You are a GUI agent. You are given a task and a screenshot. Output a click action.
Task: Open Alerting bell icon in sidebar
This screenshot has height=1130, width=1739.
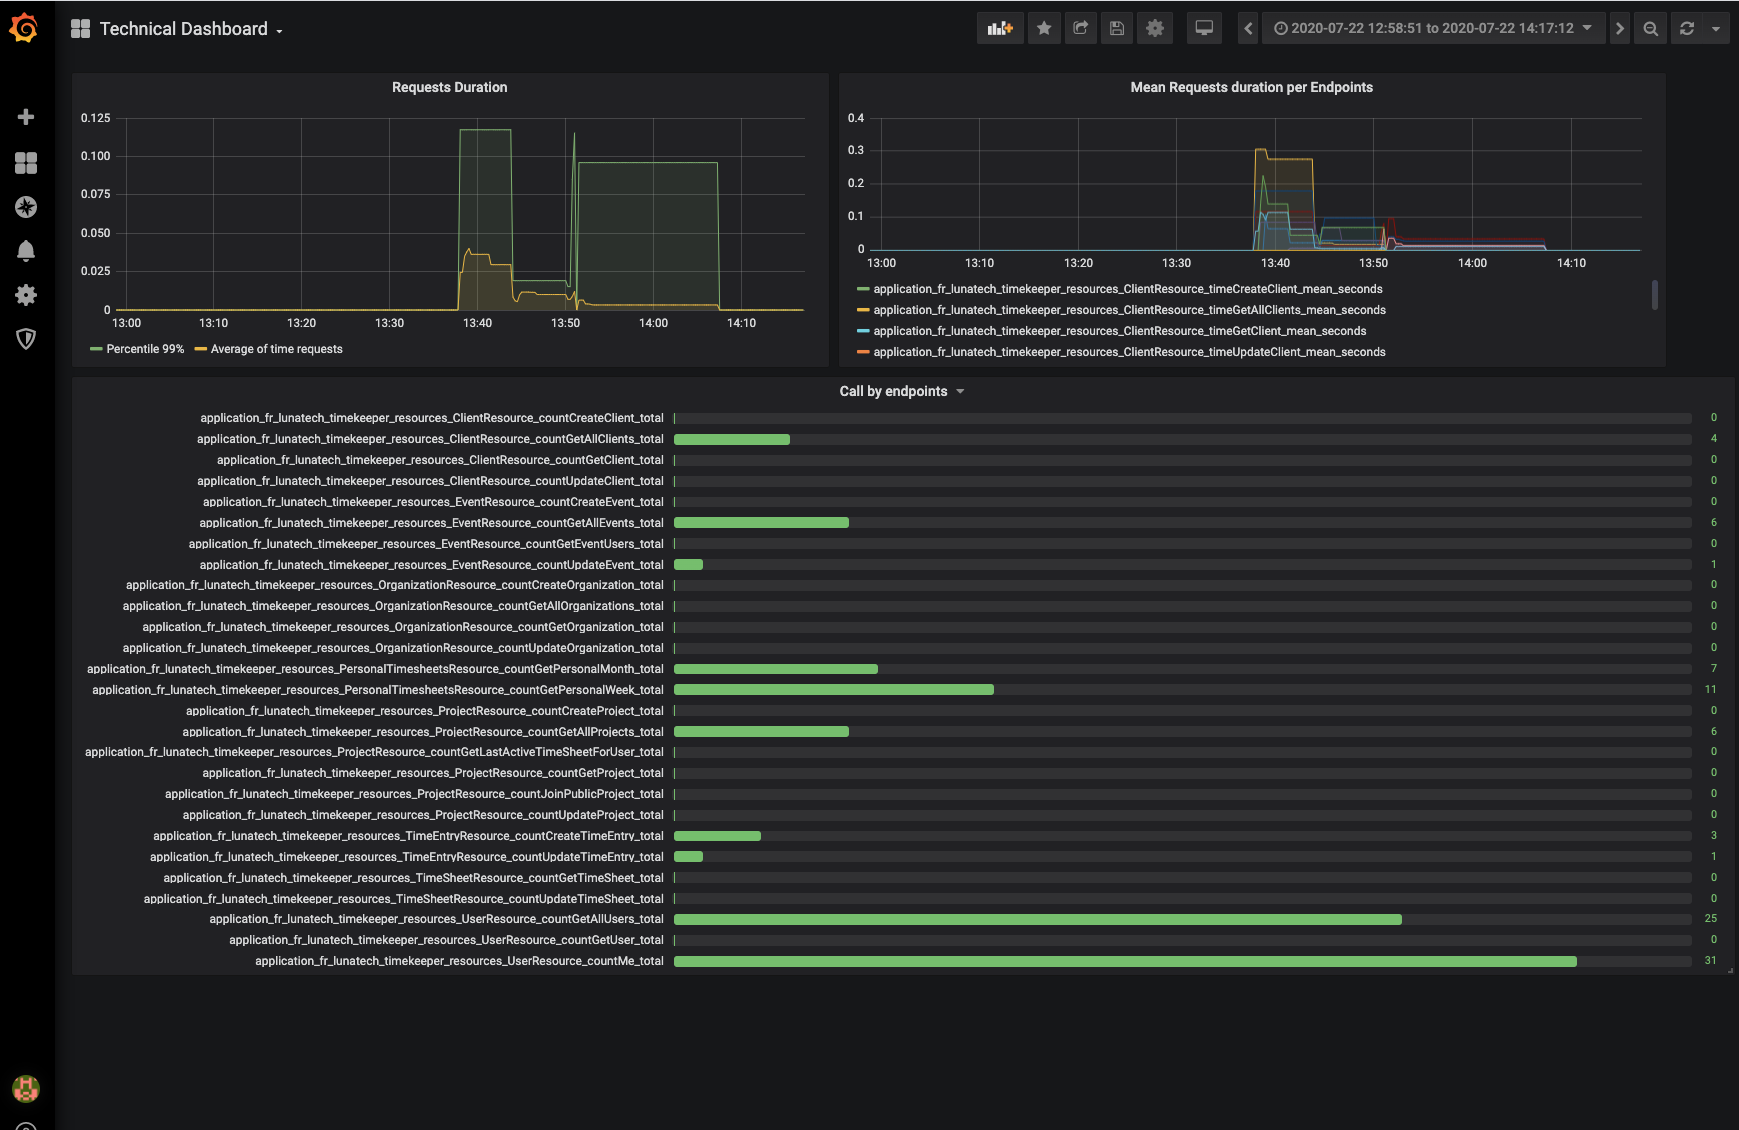click(x=26, y=251)
